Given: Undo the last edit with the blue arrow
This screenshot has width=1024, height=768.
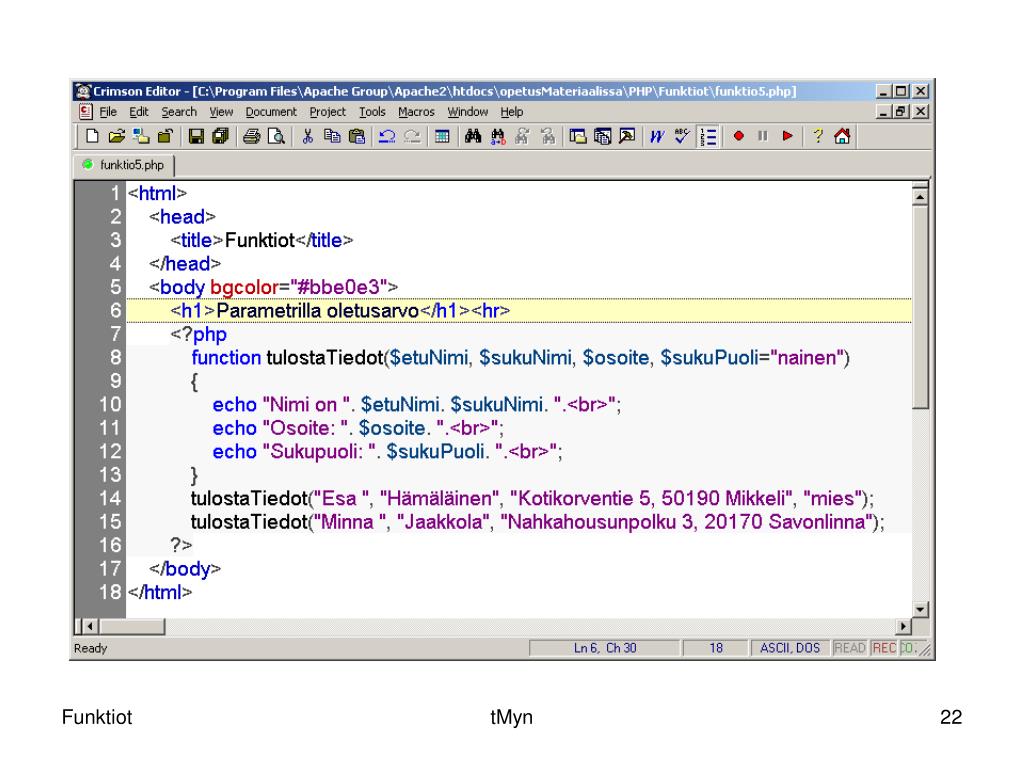Looking at the screenshot, I should tap(387, 136).
